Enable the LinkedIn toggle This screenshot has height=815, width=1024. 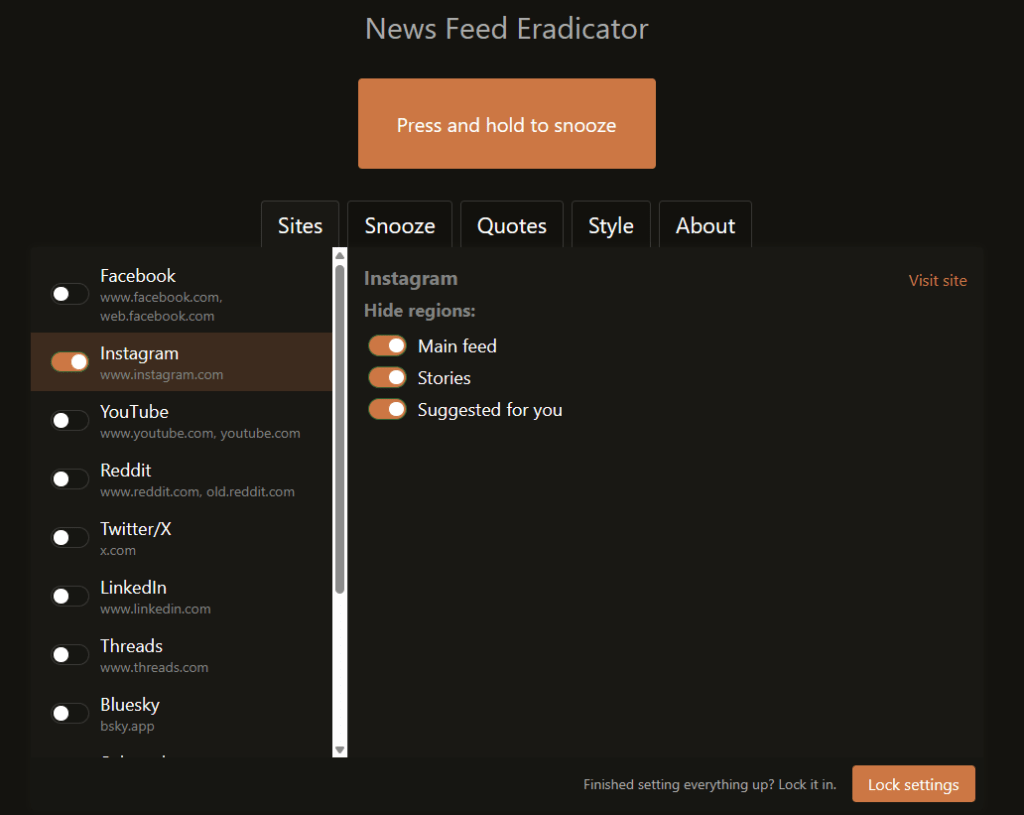tap(70, 596)
